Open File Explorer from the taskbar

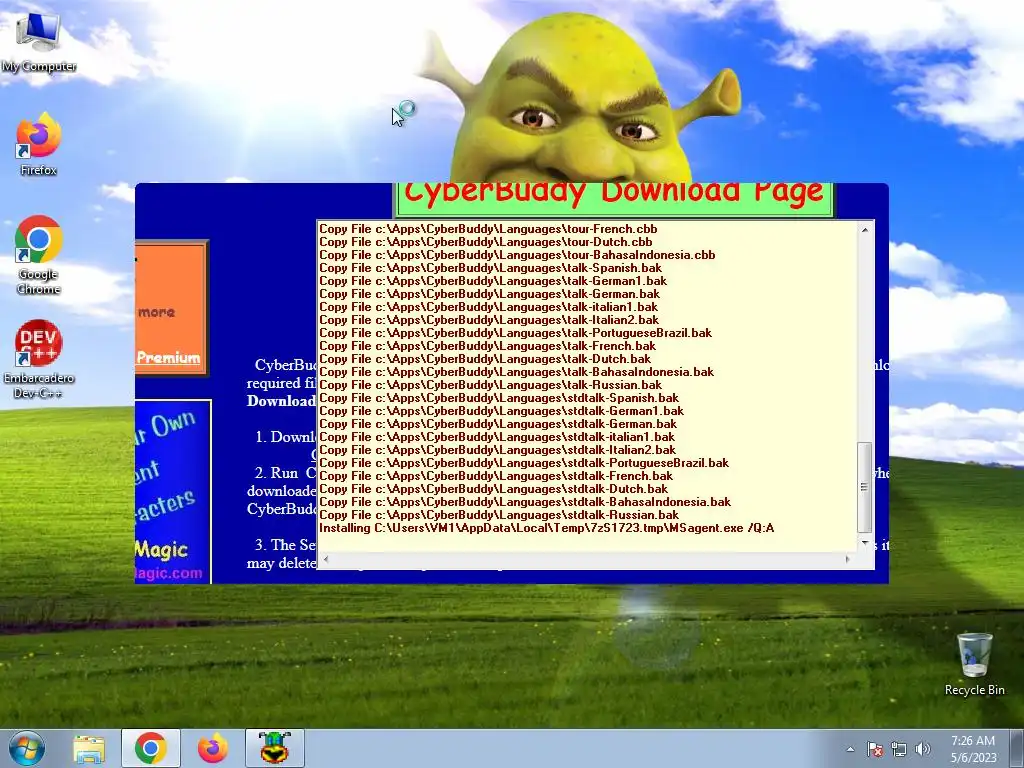tap(89, 748)
